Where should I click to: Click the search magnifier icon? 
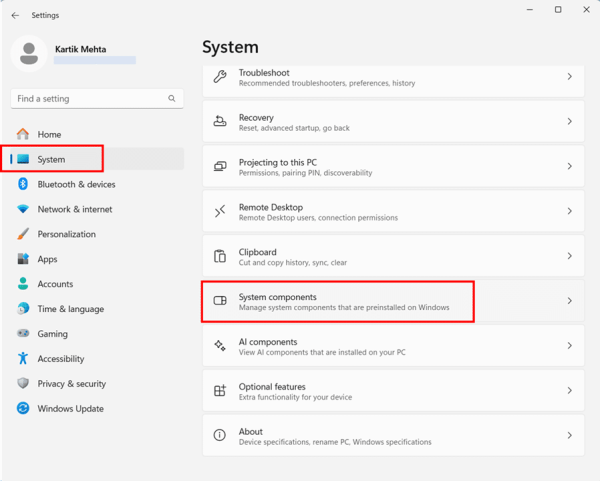point(172,99)
